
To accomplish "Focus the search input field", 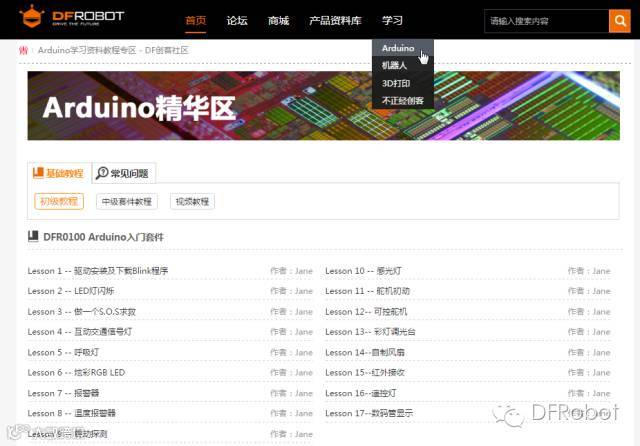I will (x=547, y=21).
